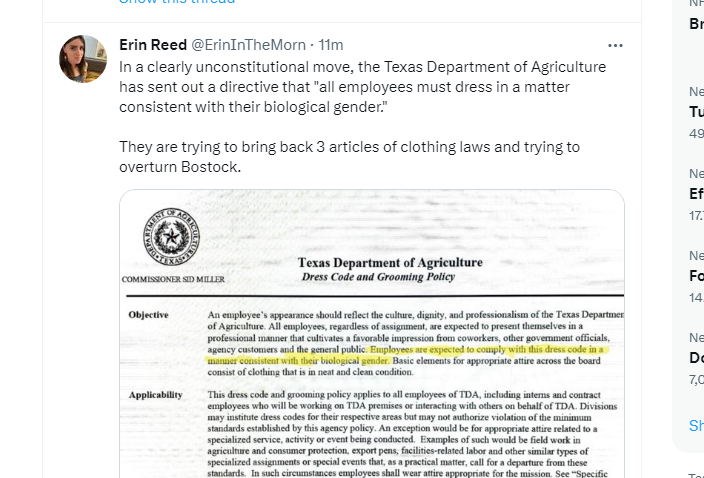This screenshot has width=704, height=478.
Task: Click the blue "Sh" show more trends link
Action: [696, 425]
